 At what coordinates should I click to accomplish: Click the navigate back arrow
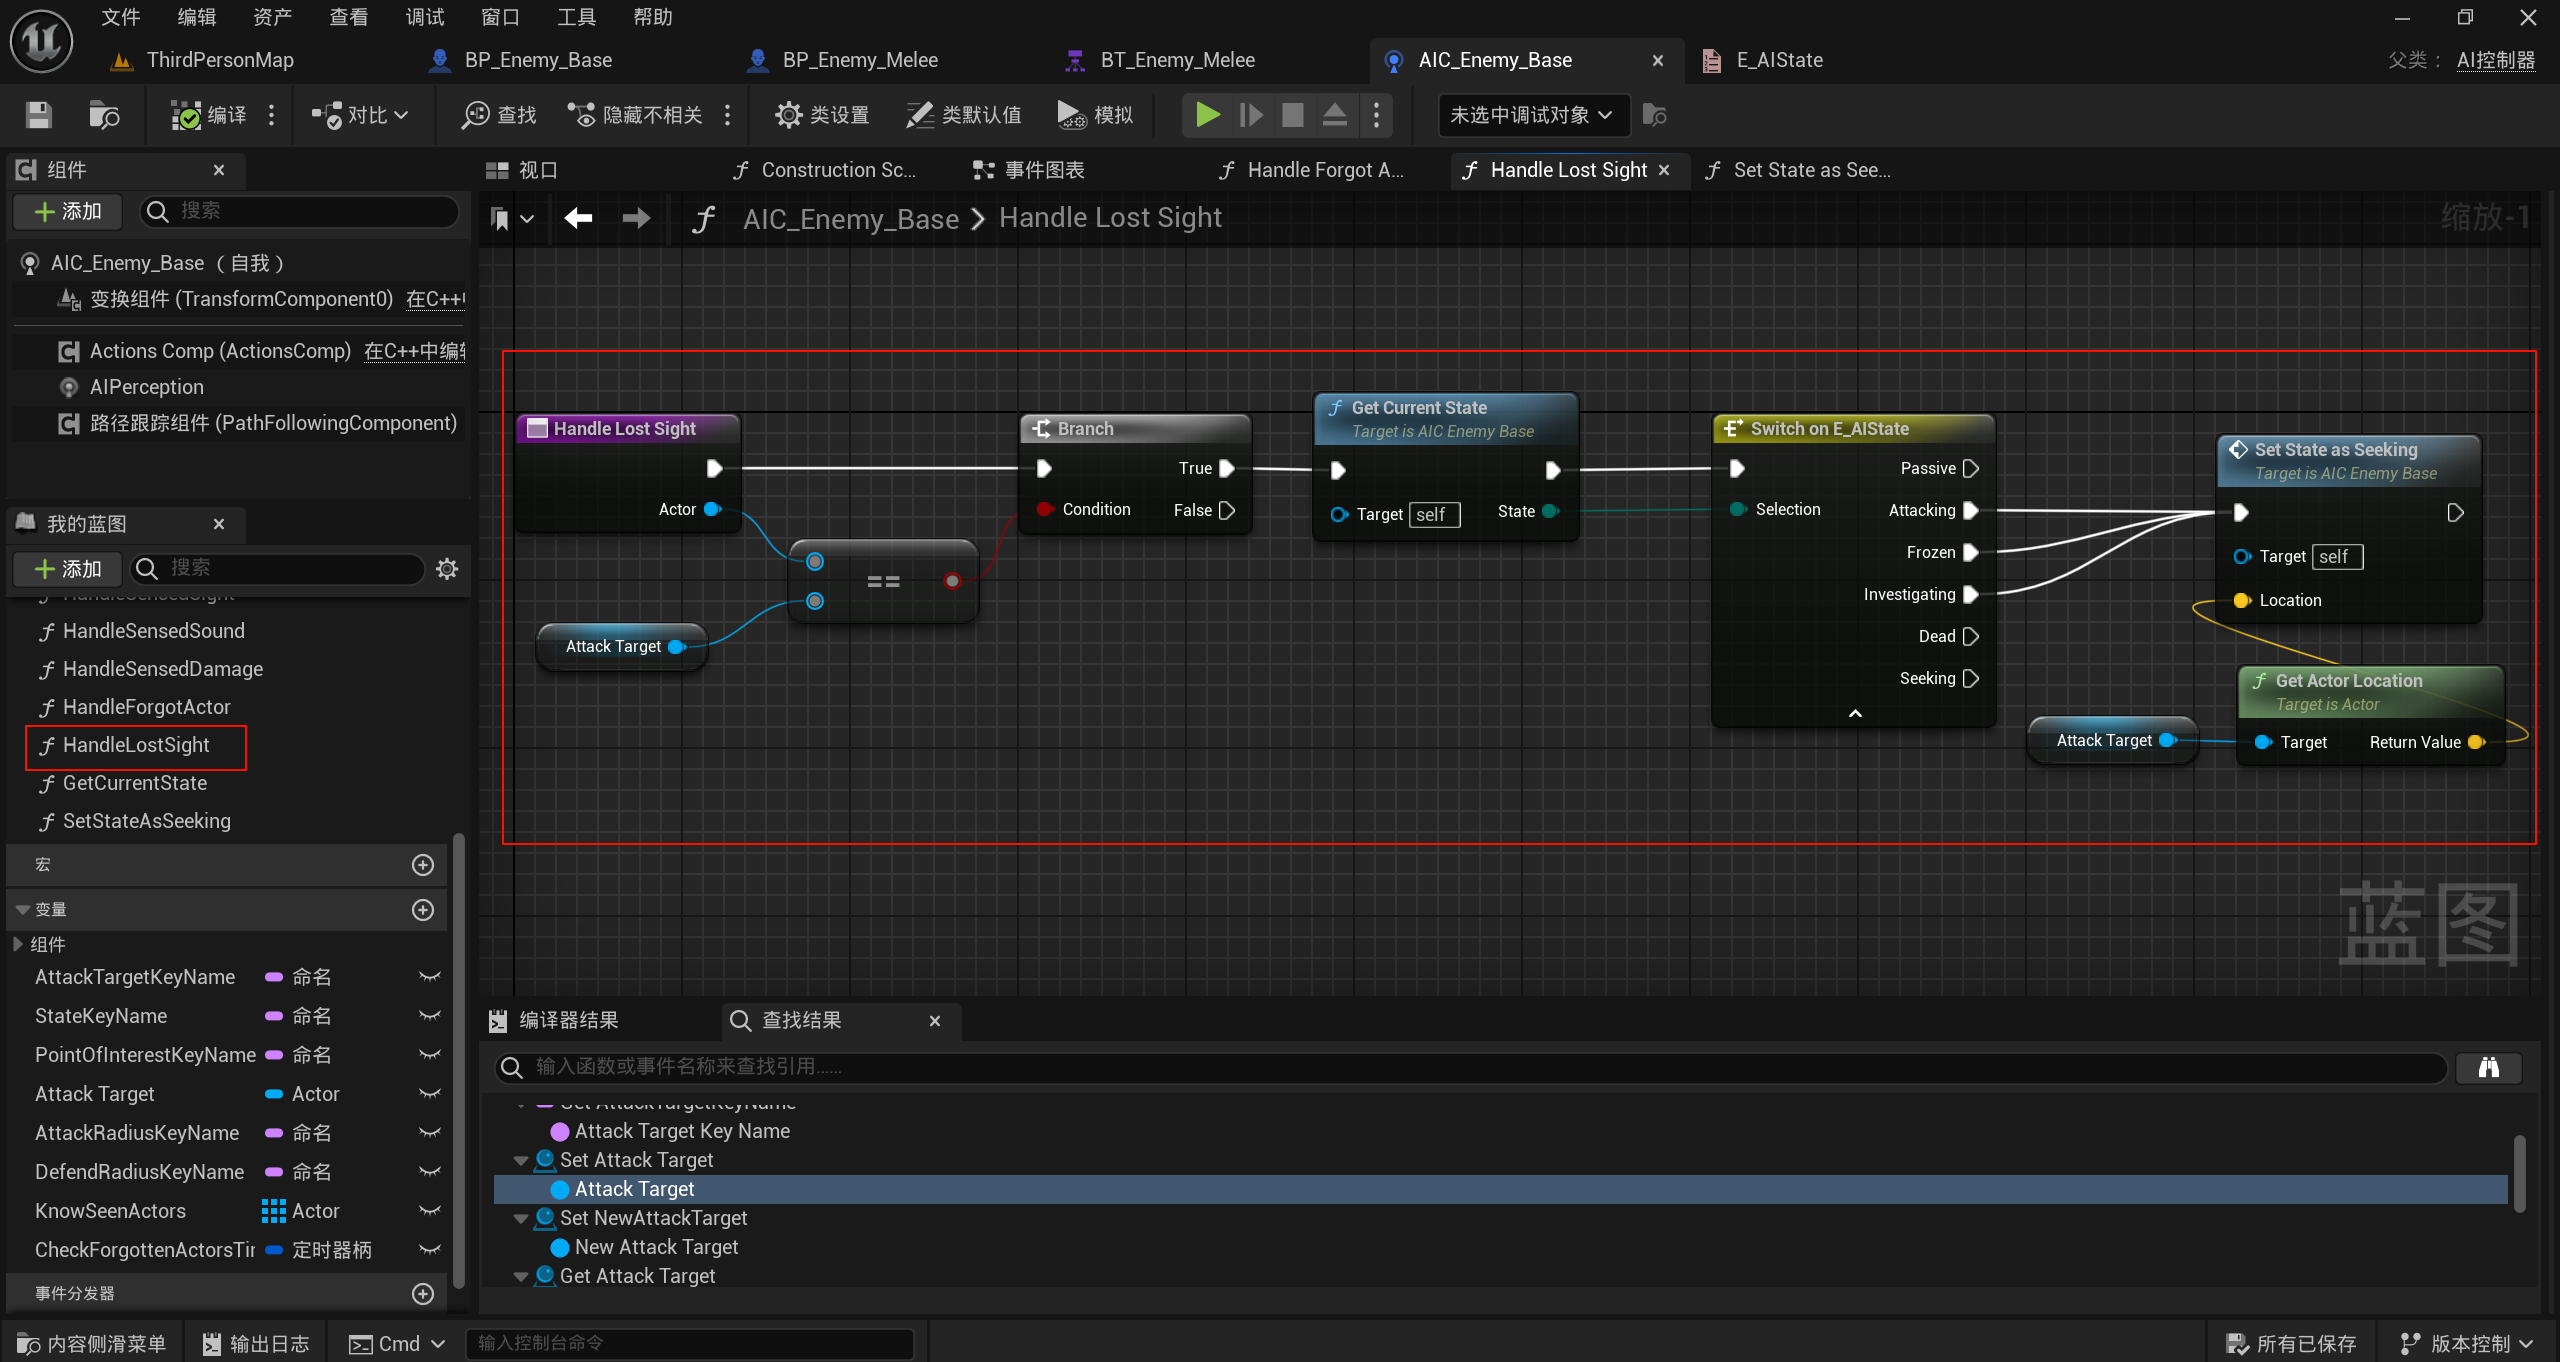click(578, 218)
